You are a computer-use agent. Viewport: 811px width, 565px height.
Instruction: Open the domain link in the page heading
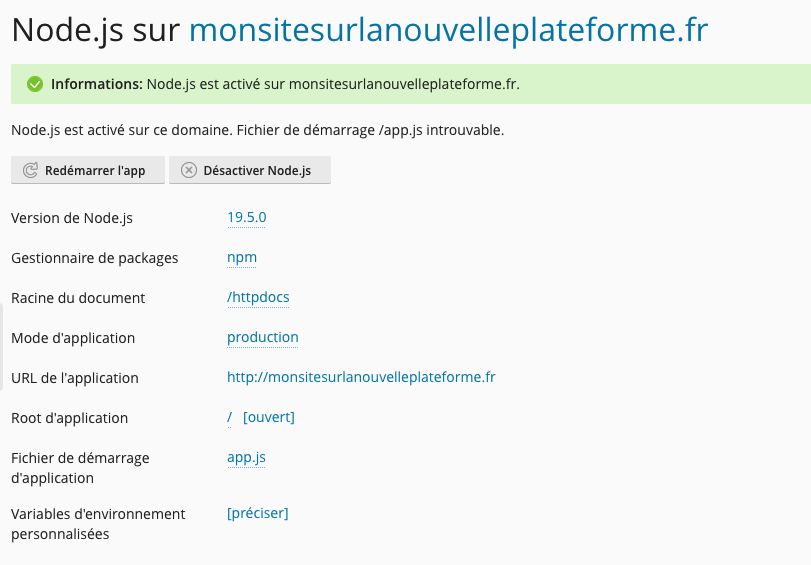click(448, 29)
